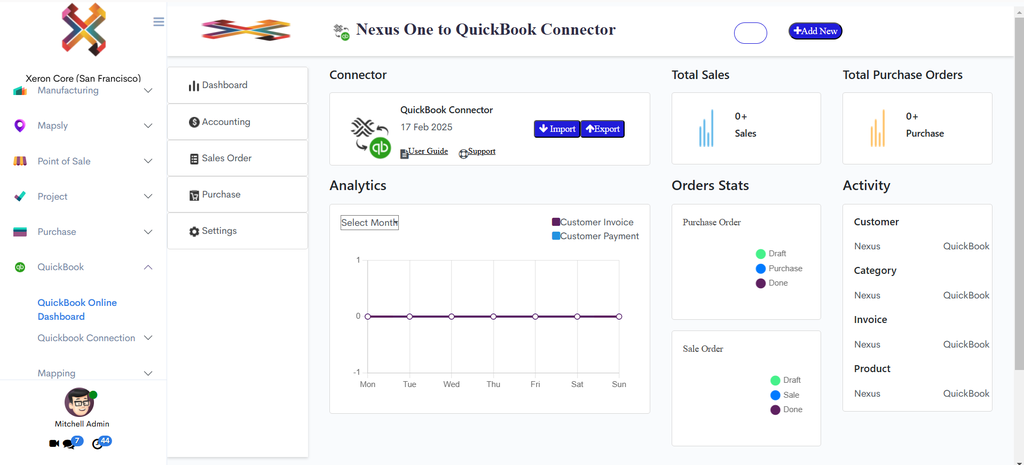Open the Accounting tab
Image resolution: width=1024 pixels, height=465 pixels.
coord(238,121)
